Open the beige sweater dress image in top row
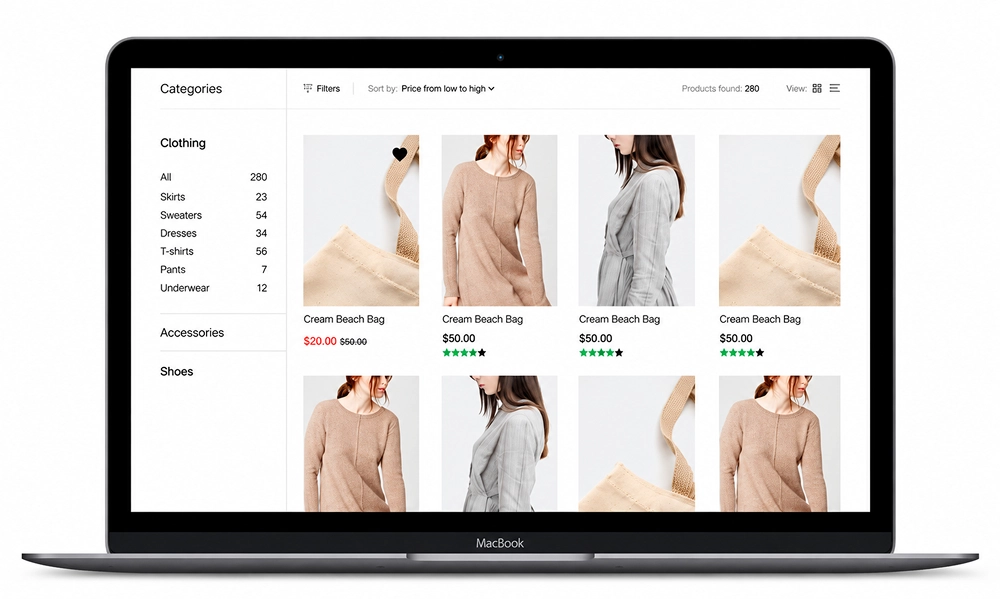Image resolution: width=1000 pixels, height=599 pixels. tap(499, 220)
